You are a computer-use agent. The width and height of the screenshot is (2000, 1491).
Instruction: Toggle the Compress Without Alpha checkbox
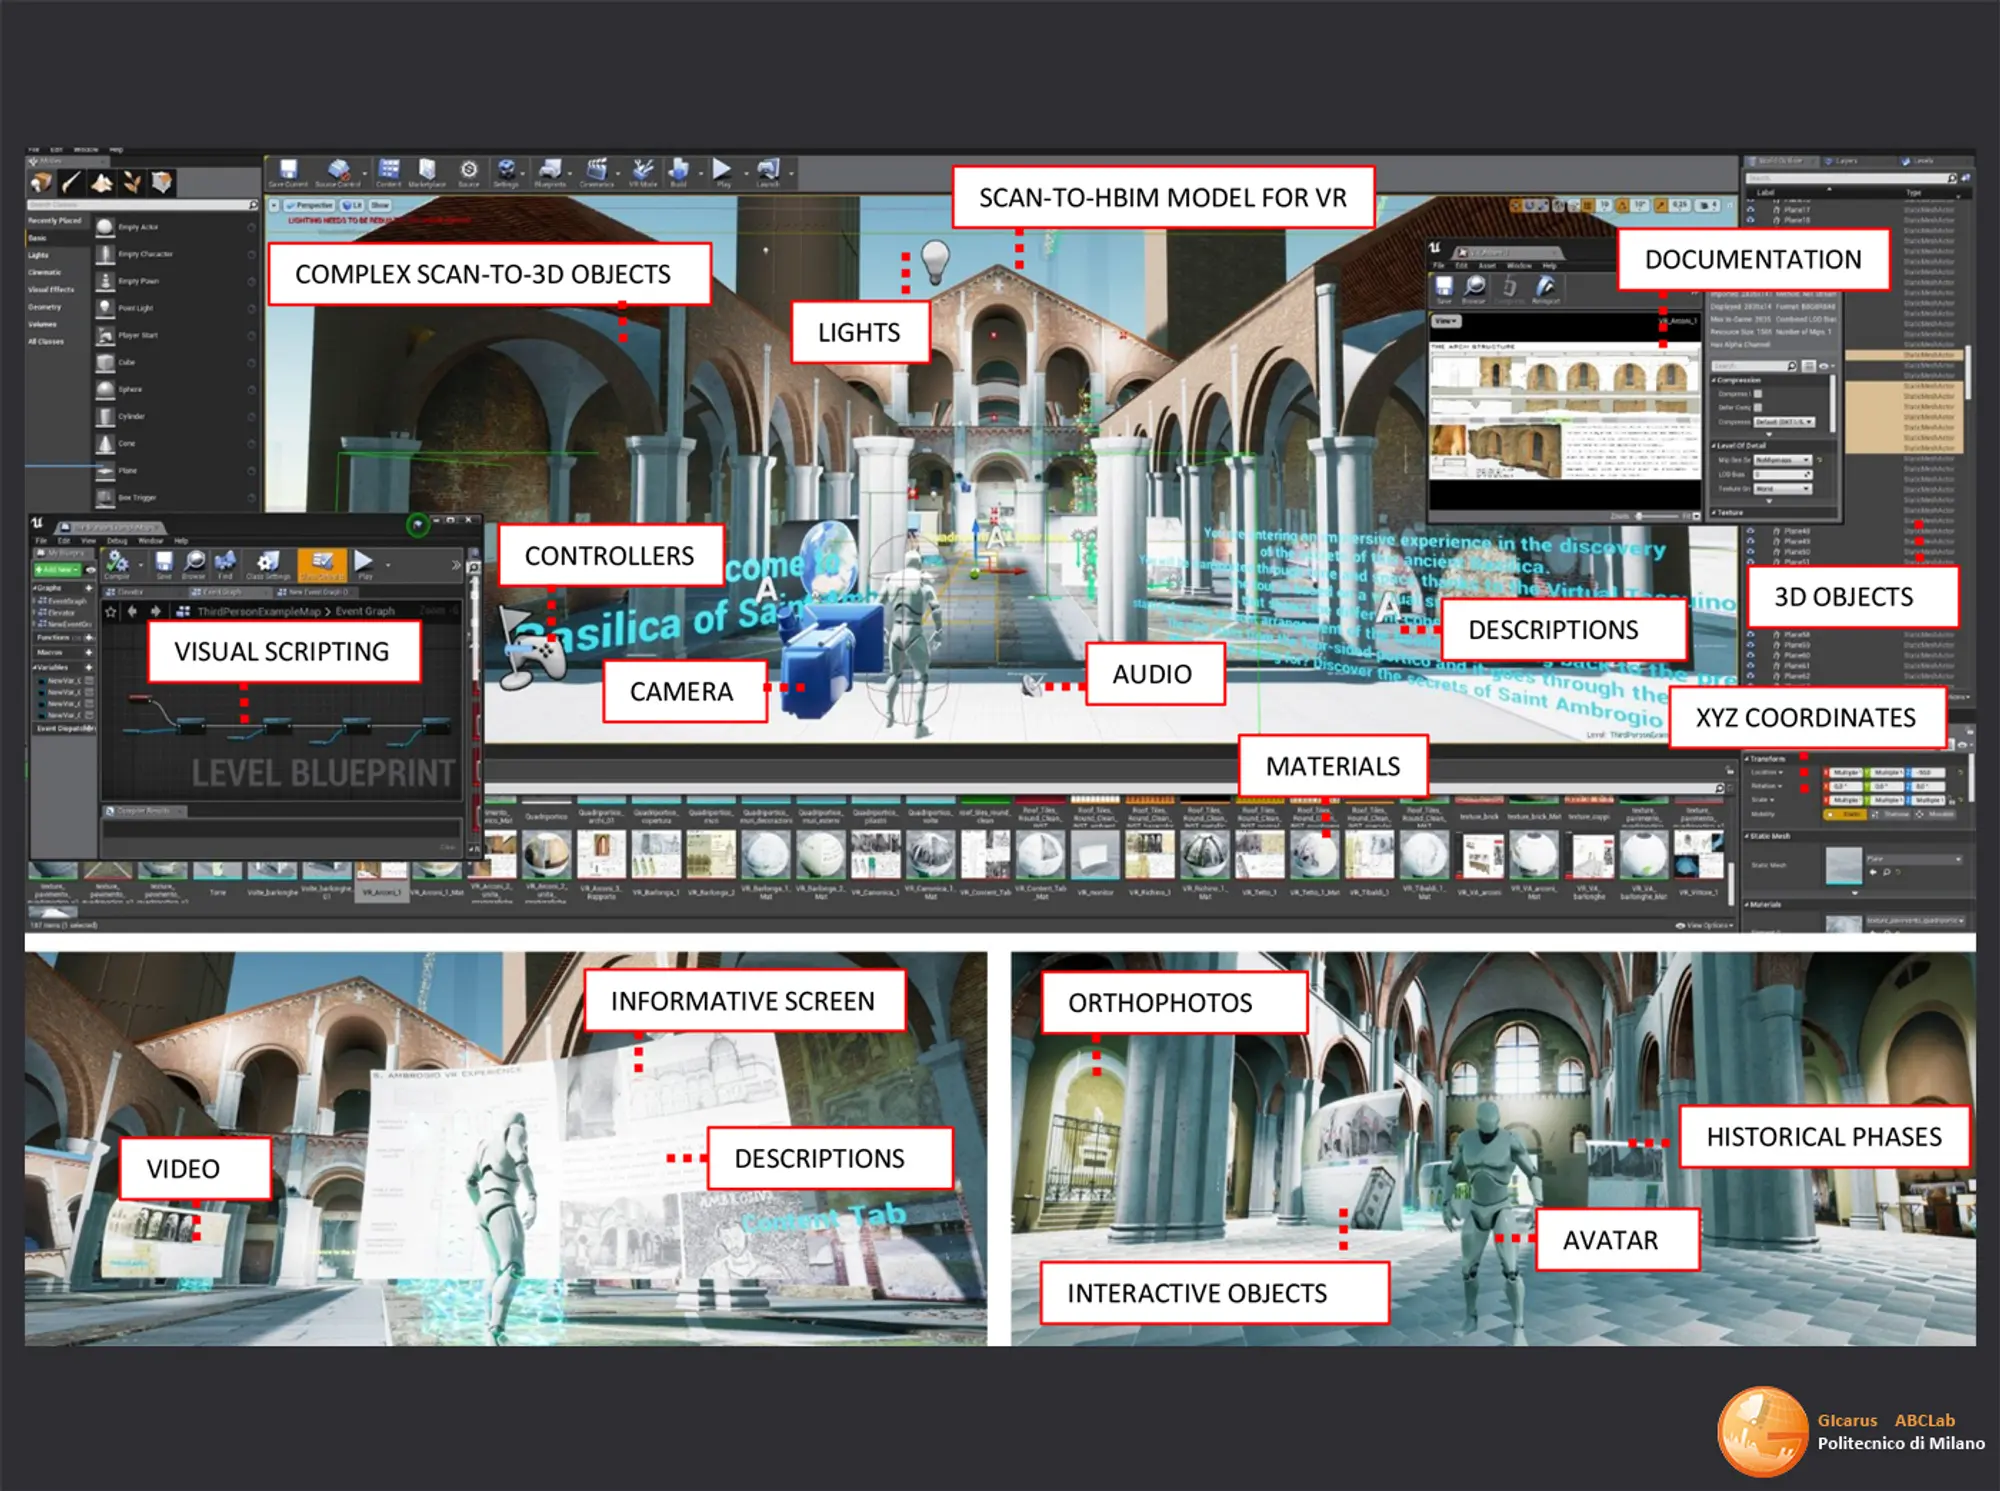1758,394
